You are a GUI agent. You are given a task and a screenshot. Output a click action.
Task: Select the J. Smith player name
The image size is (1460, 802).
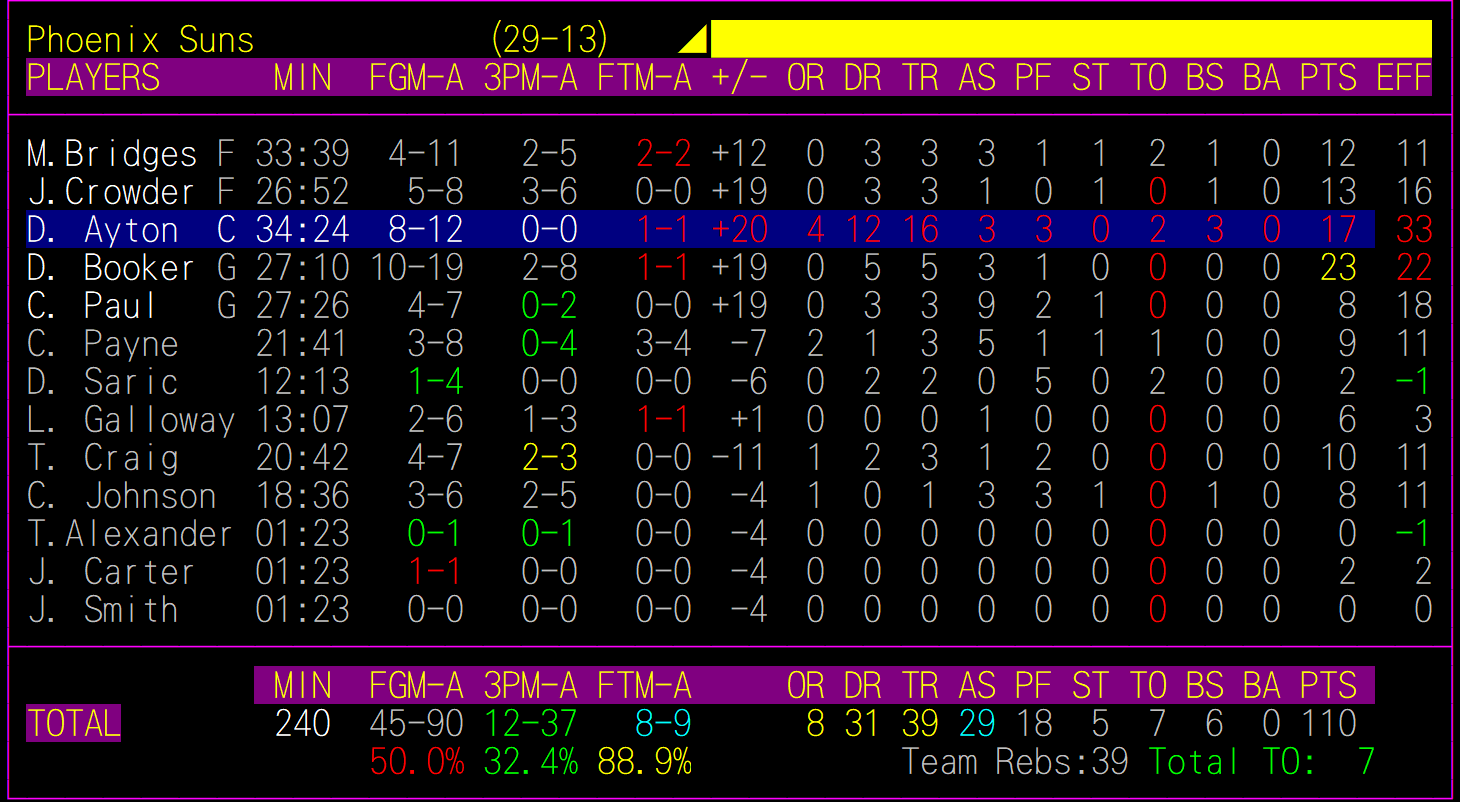click(x=102, y=610)
